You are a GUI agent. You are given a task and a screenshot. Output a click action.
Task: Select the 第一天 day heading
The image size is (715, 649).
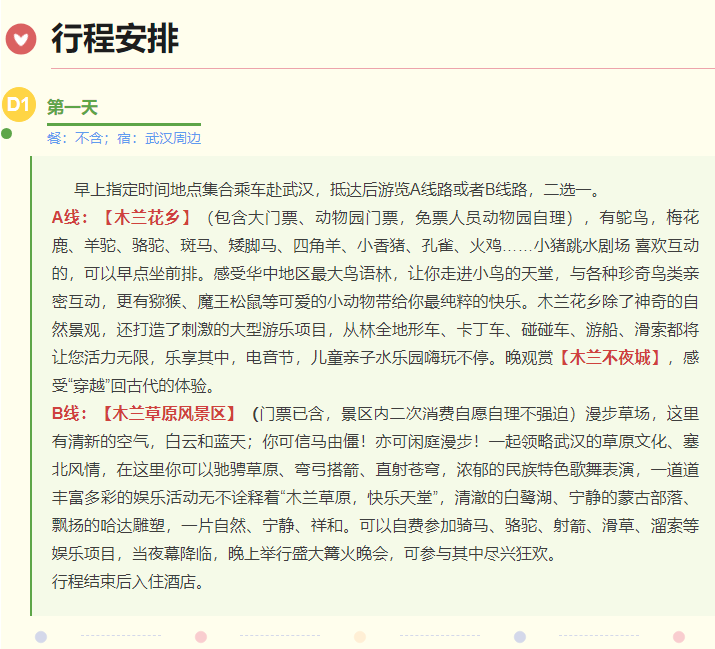73,108
